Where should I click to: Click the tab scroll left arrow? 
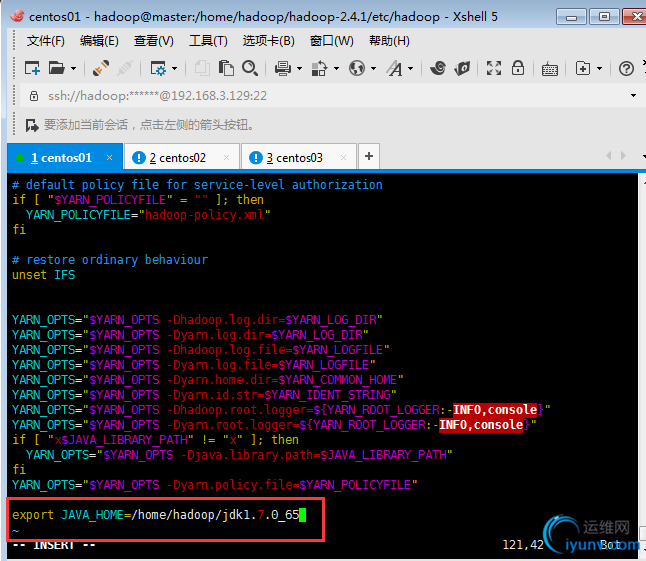point(609,156)
